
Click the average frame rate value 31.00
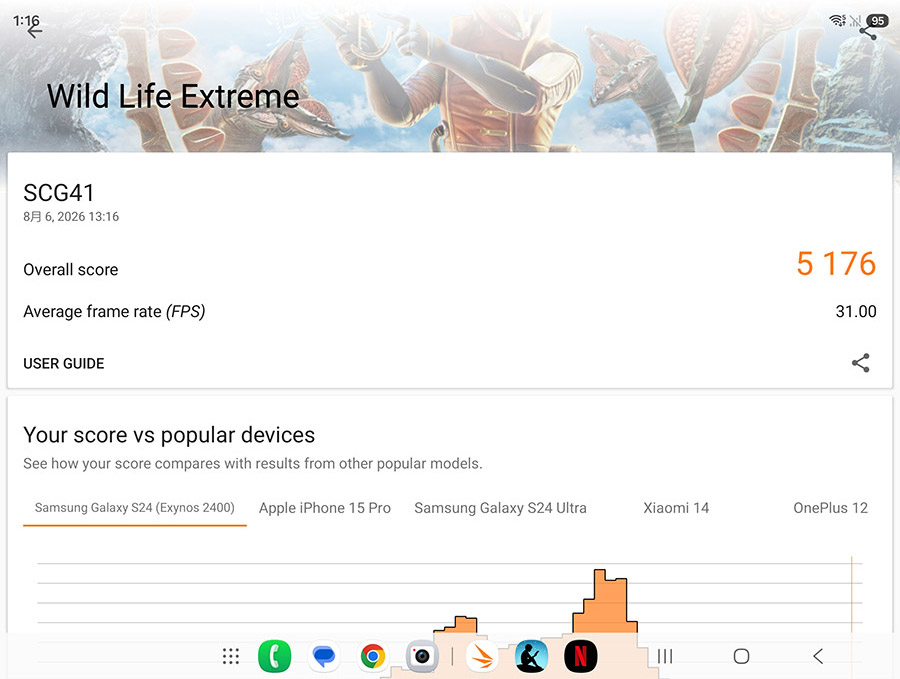tap(856, 312)
